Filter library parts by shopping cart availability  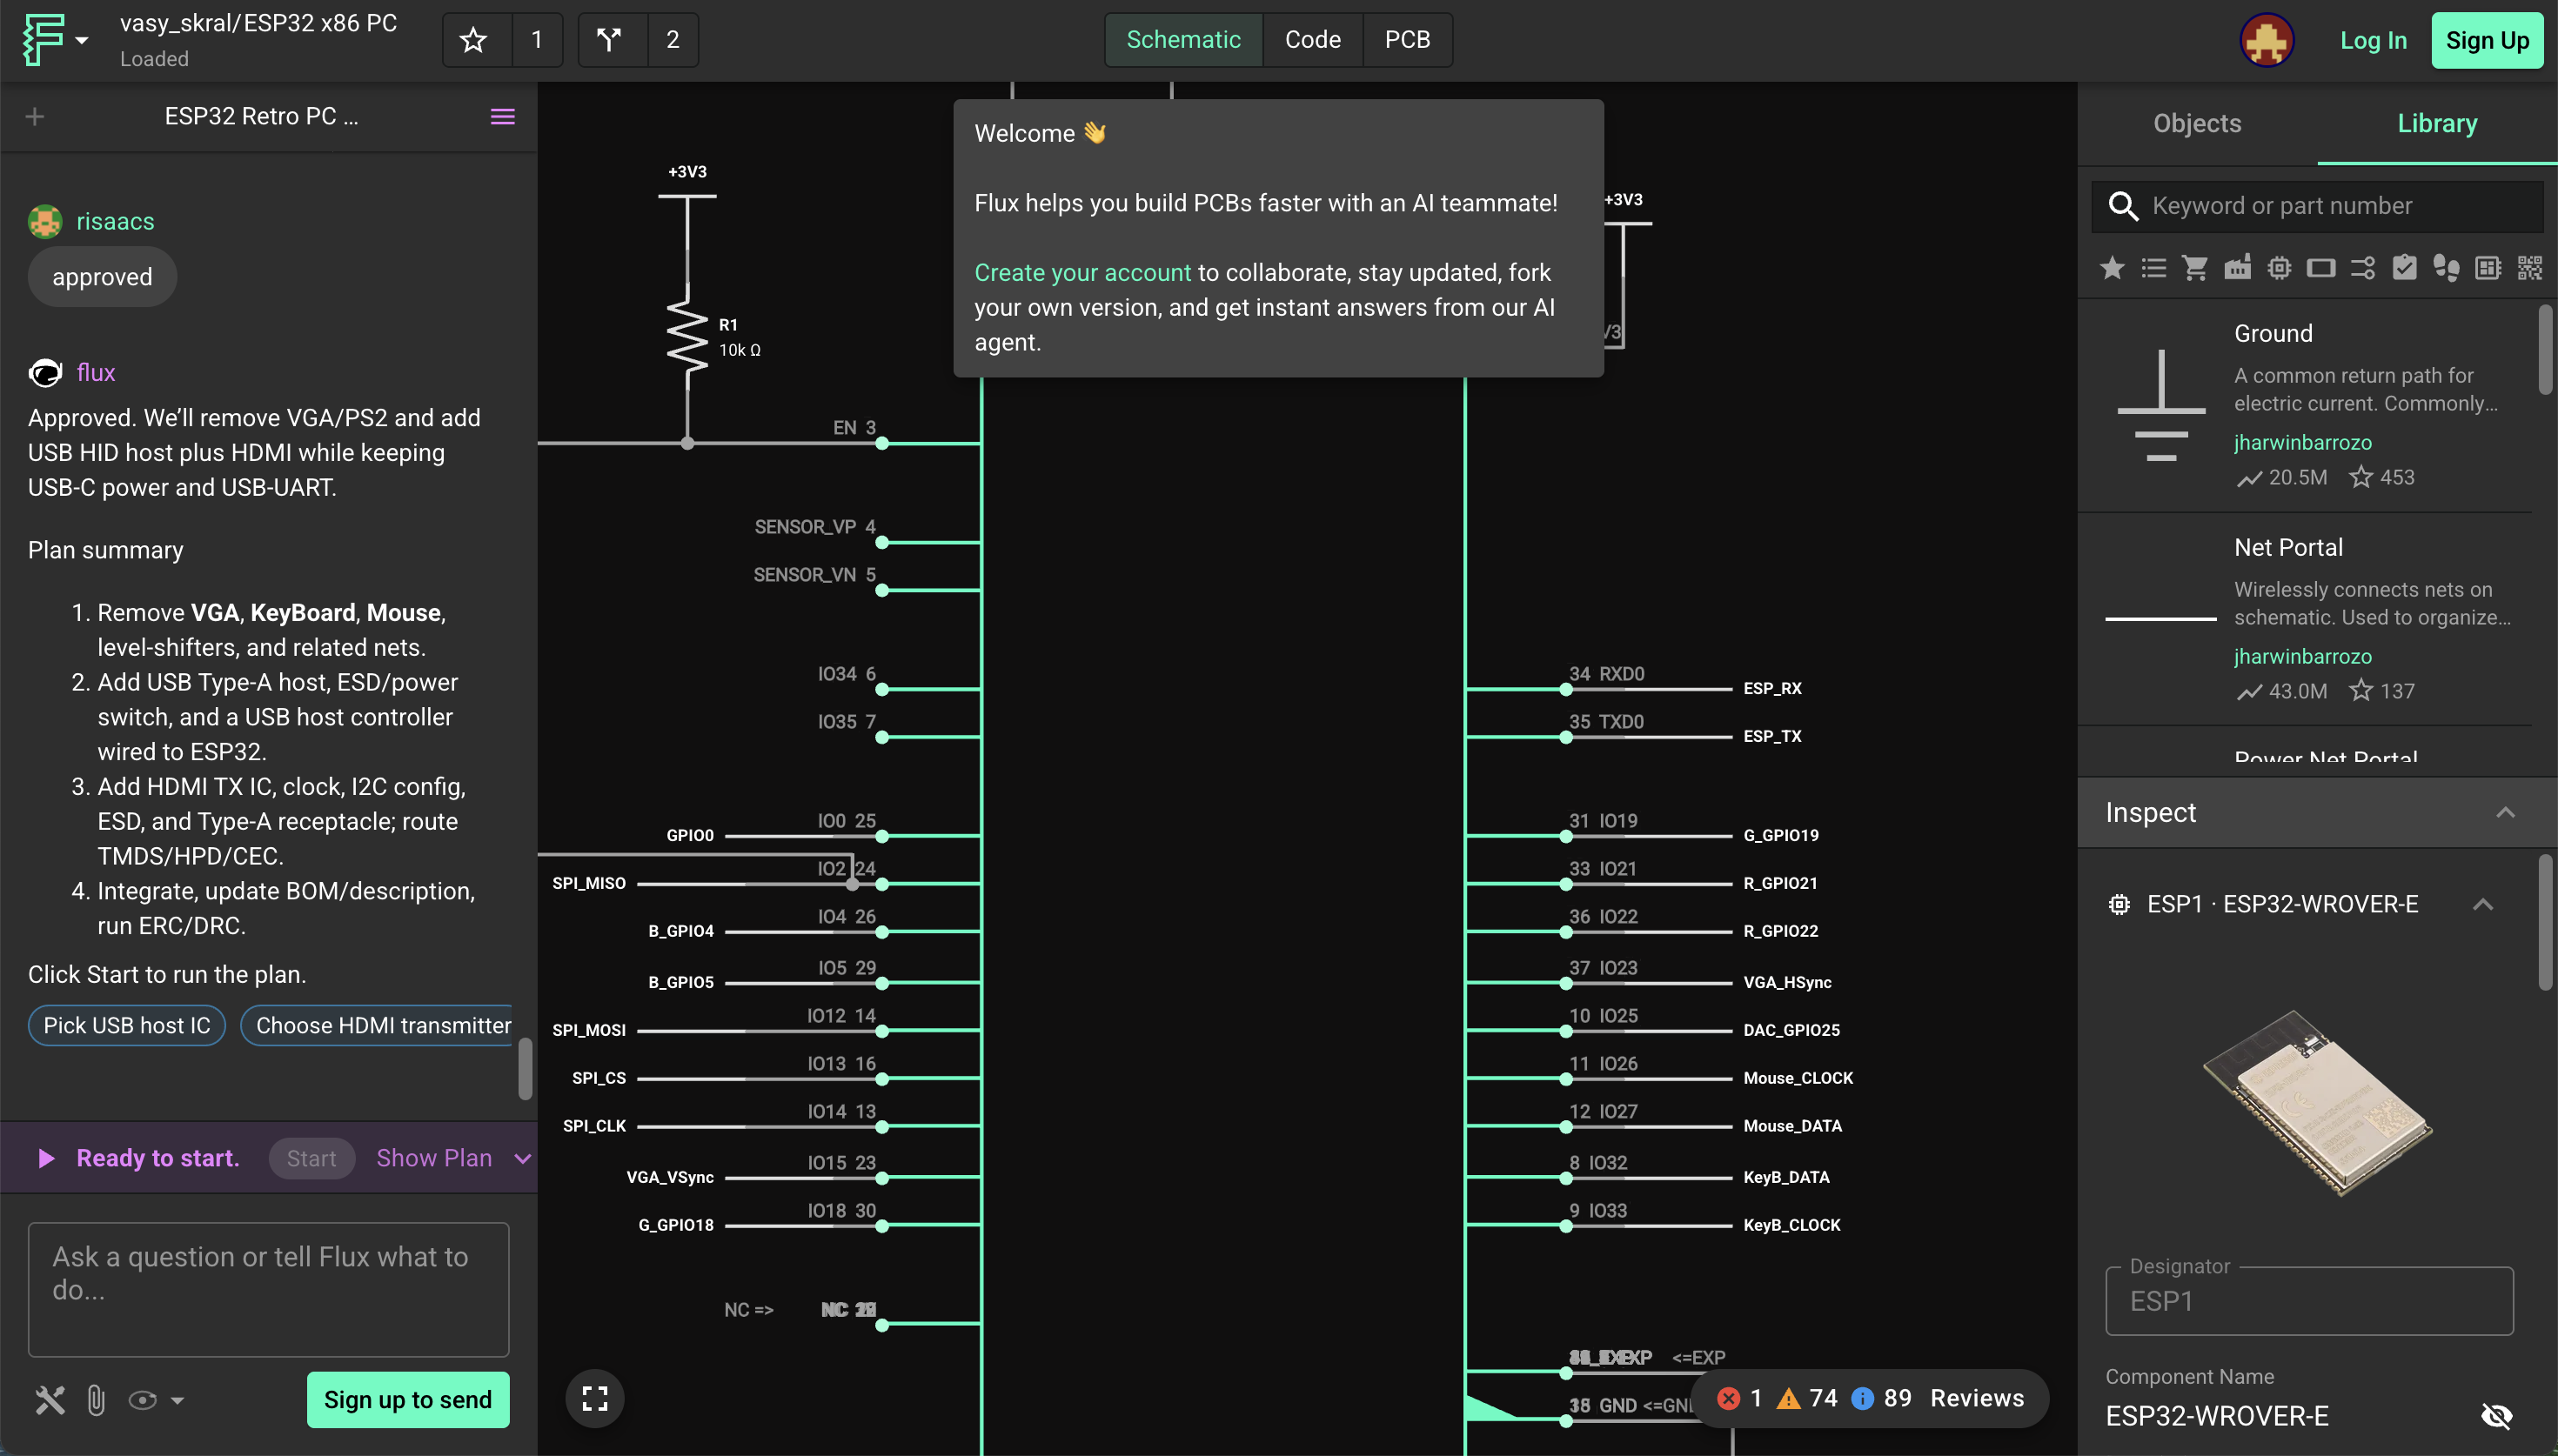(x=2195, y=267)
